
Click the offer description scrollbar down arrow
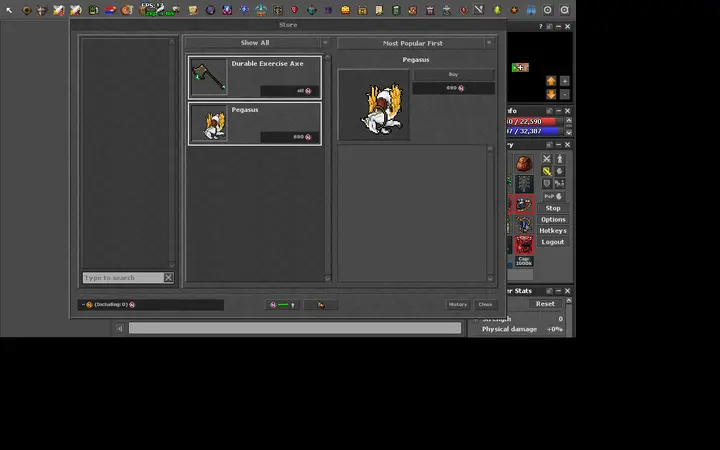click(490, 278)
